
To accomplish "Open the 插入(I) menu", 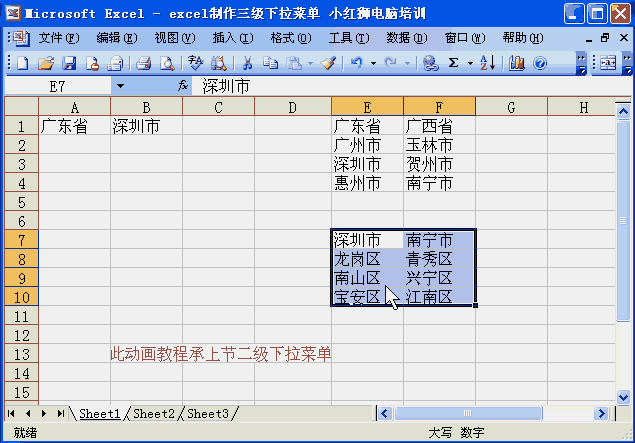I will coord(233,38).
